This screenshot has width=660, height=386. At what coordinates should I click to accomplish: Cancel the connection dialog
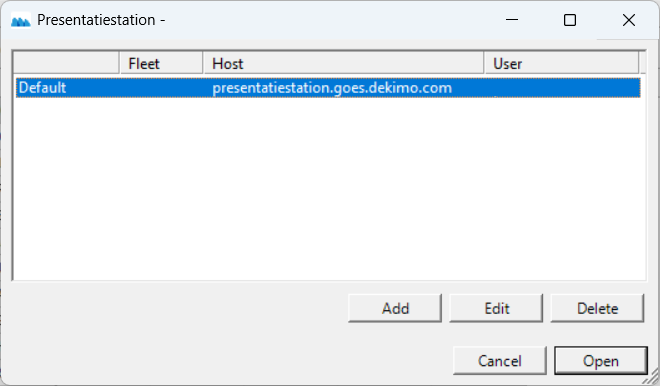500,361
